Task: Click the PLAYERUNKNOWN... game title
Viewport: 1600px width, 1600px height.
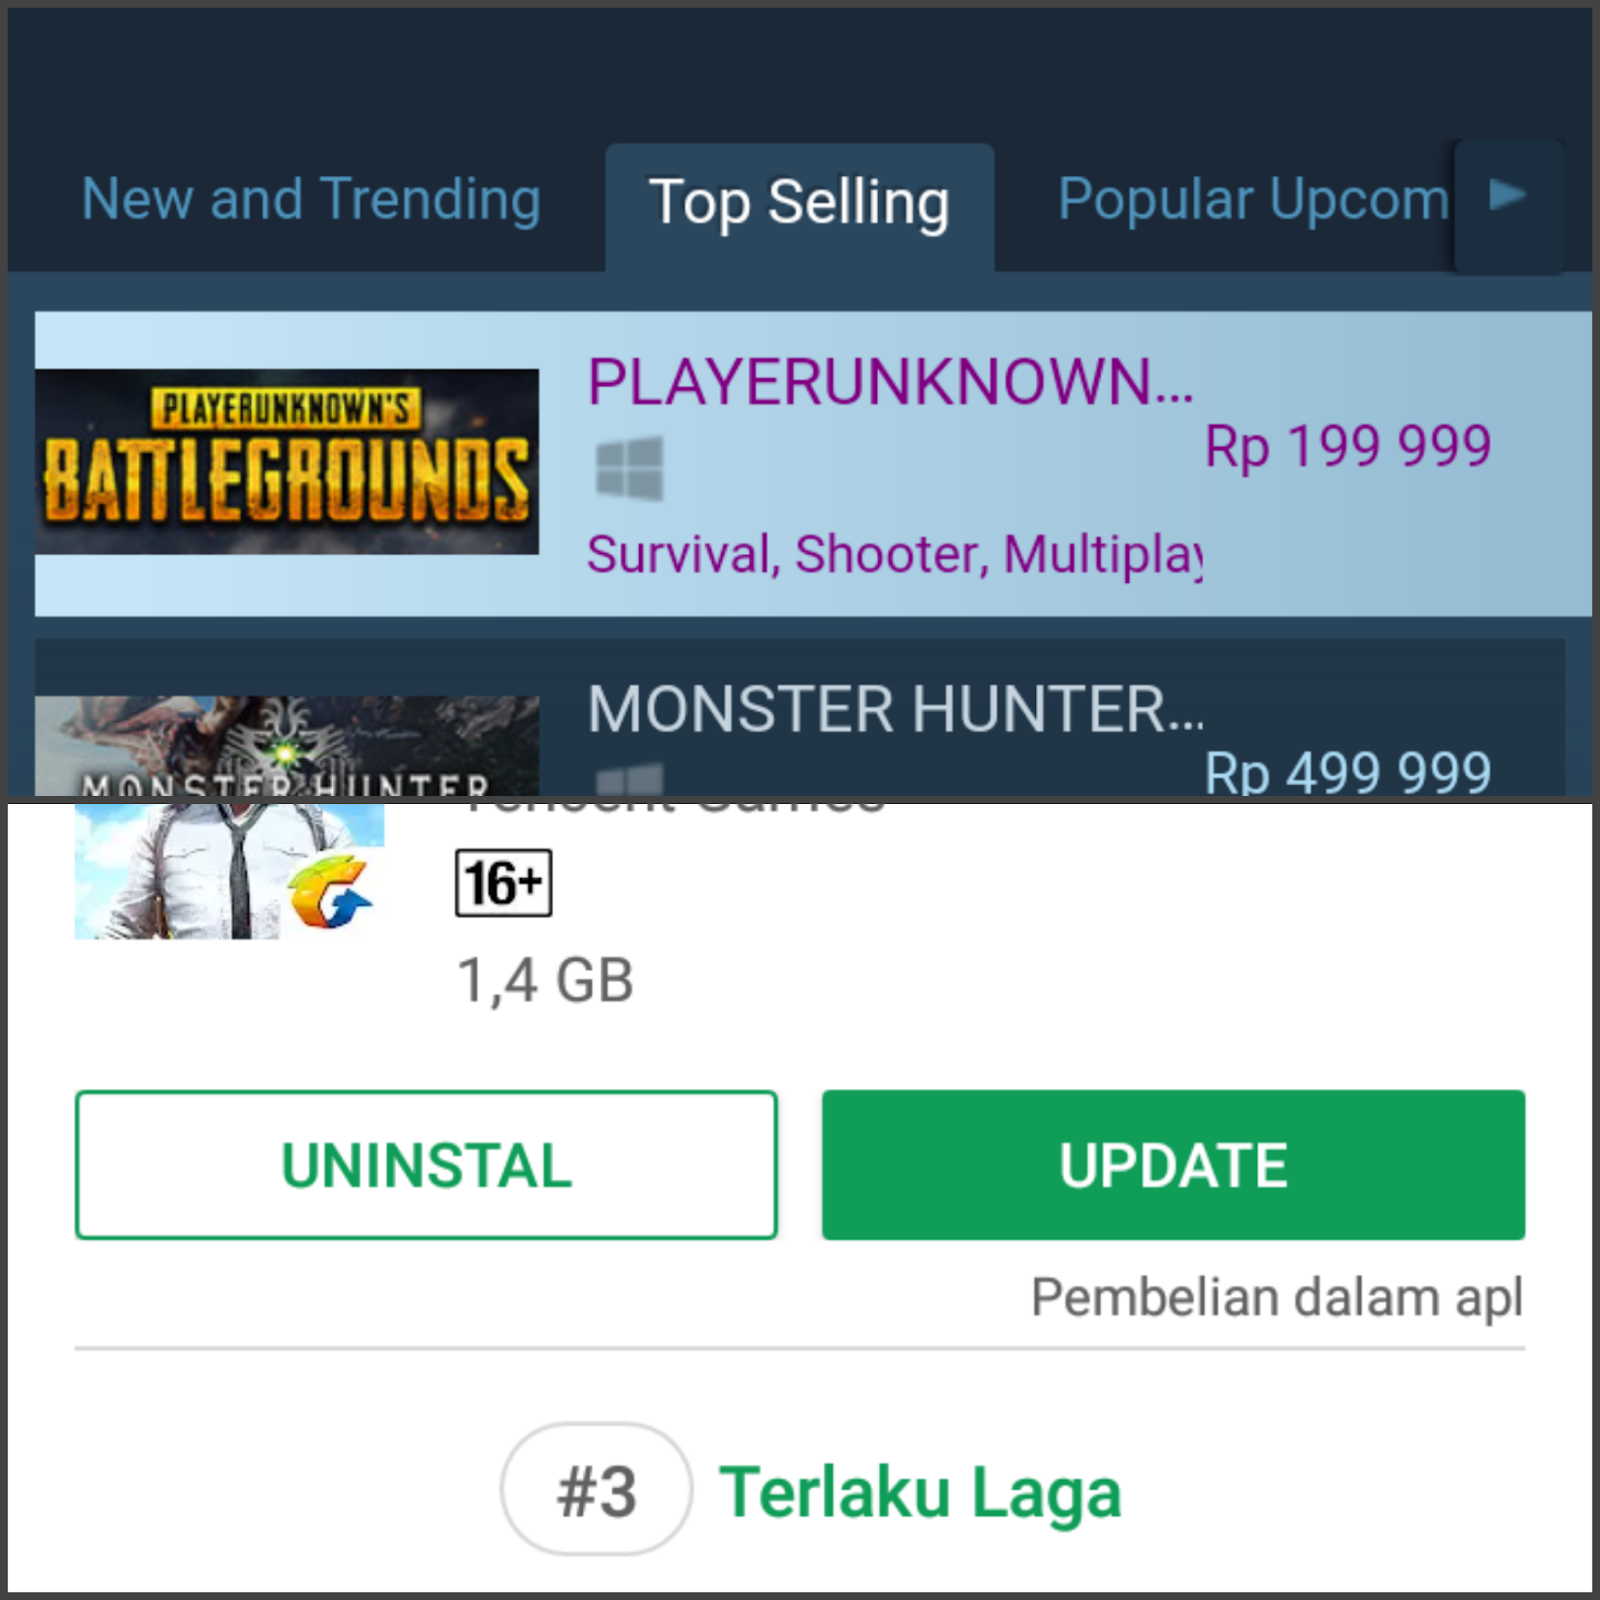Action: coord(890,381)
